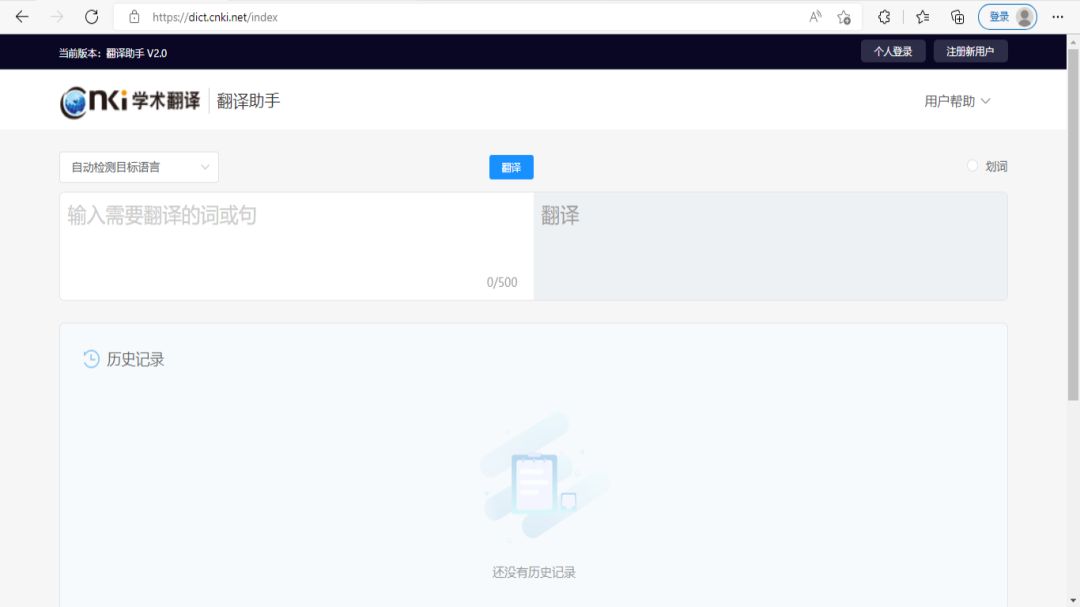Open the Collections icon
Viewport: 1080px width, 607px height.
[x=957, y=17]
